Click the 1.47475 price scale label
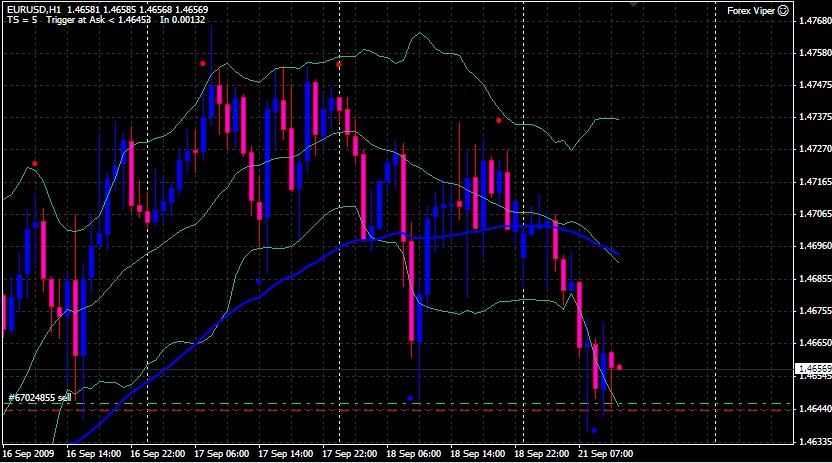Screen dimensions: 832x463 (815, 85)
